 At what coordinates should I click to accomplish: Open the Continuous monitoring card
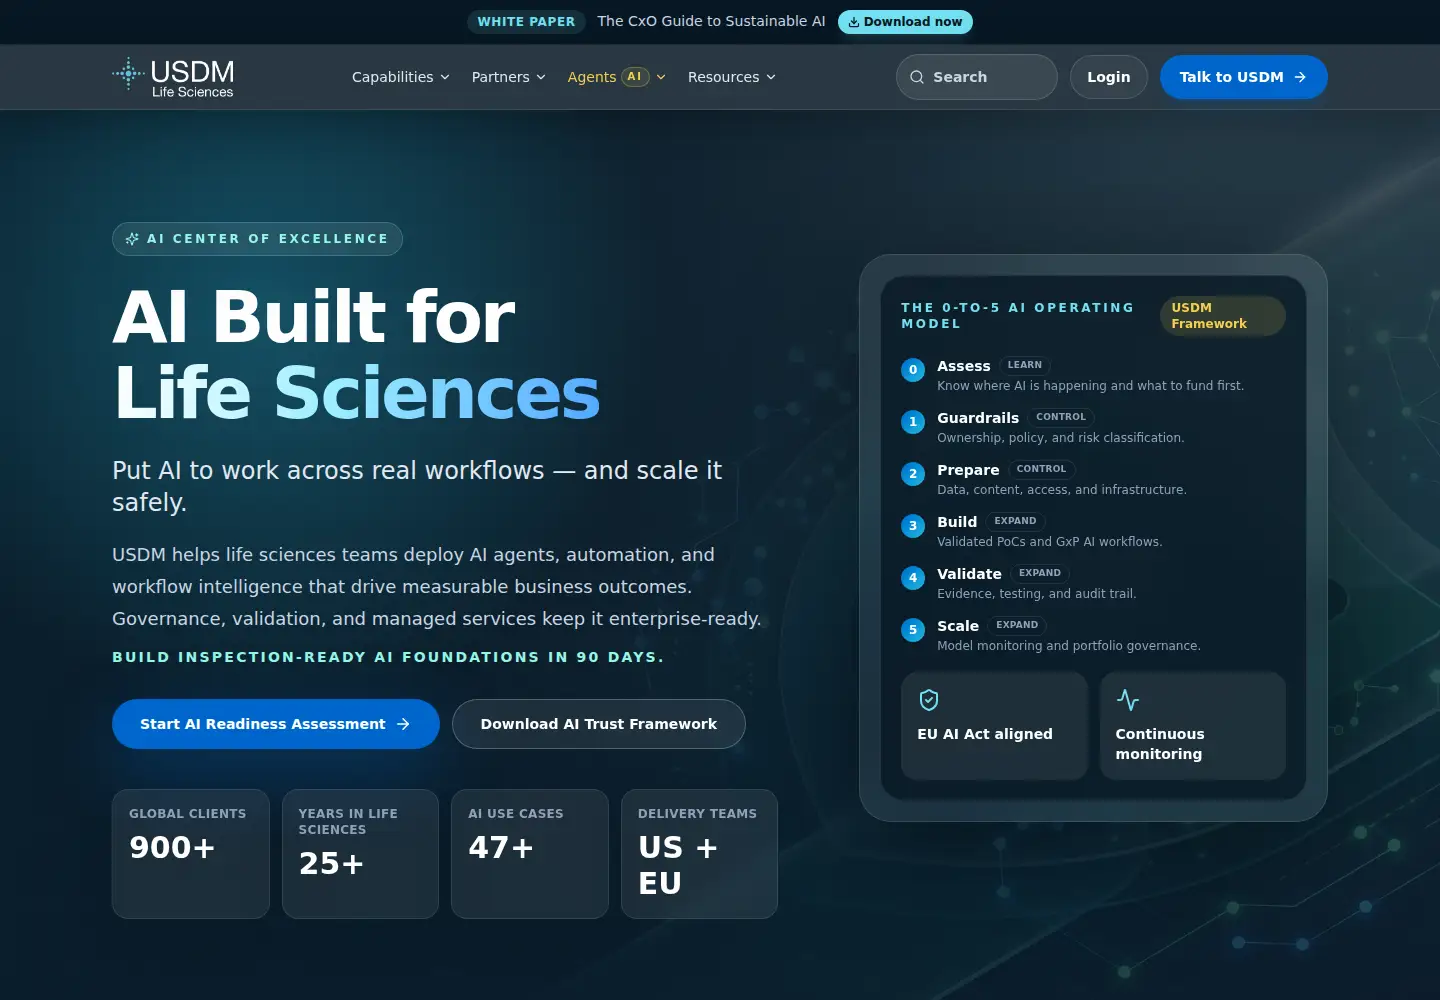1193,725
